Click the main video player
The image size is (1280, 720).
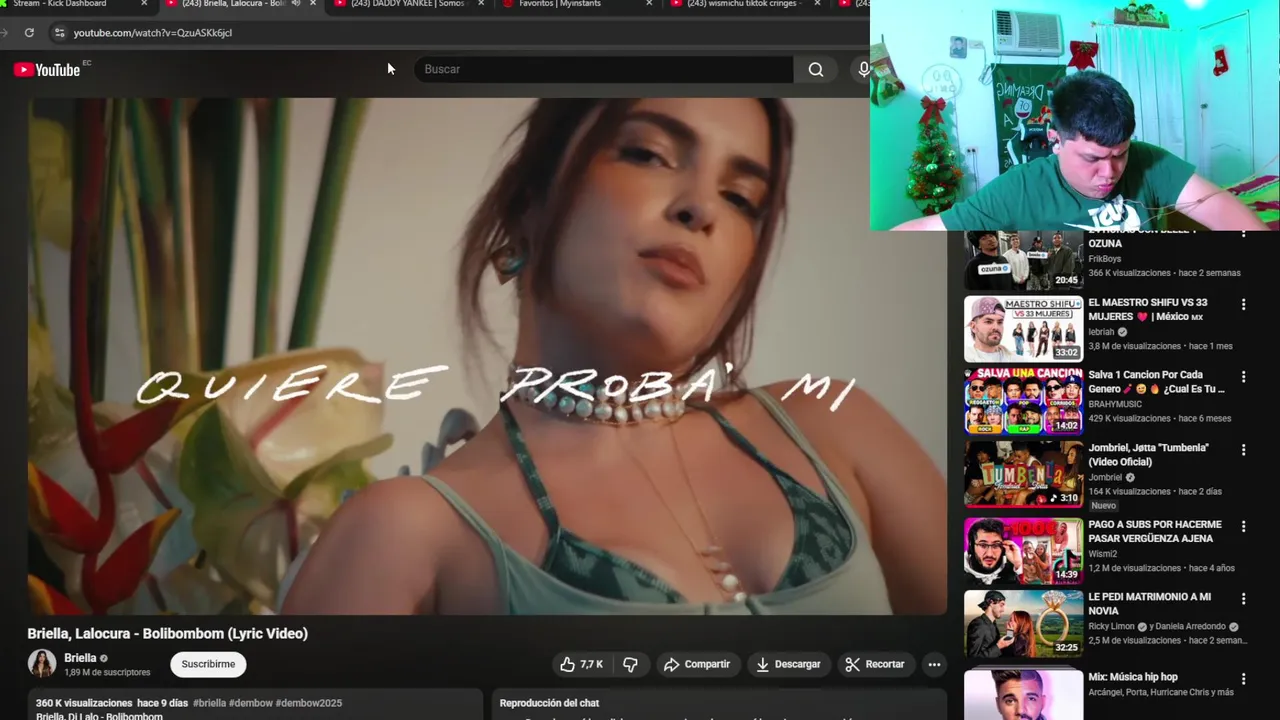point(487,356)
